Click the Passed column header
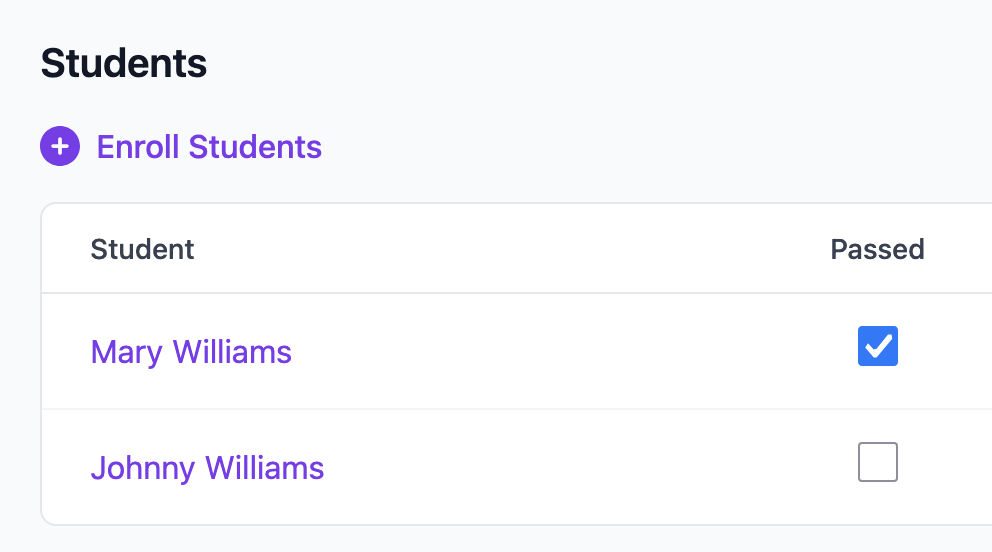The image size is (992, 552). pyautogui.click(x=877, y=249)
